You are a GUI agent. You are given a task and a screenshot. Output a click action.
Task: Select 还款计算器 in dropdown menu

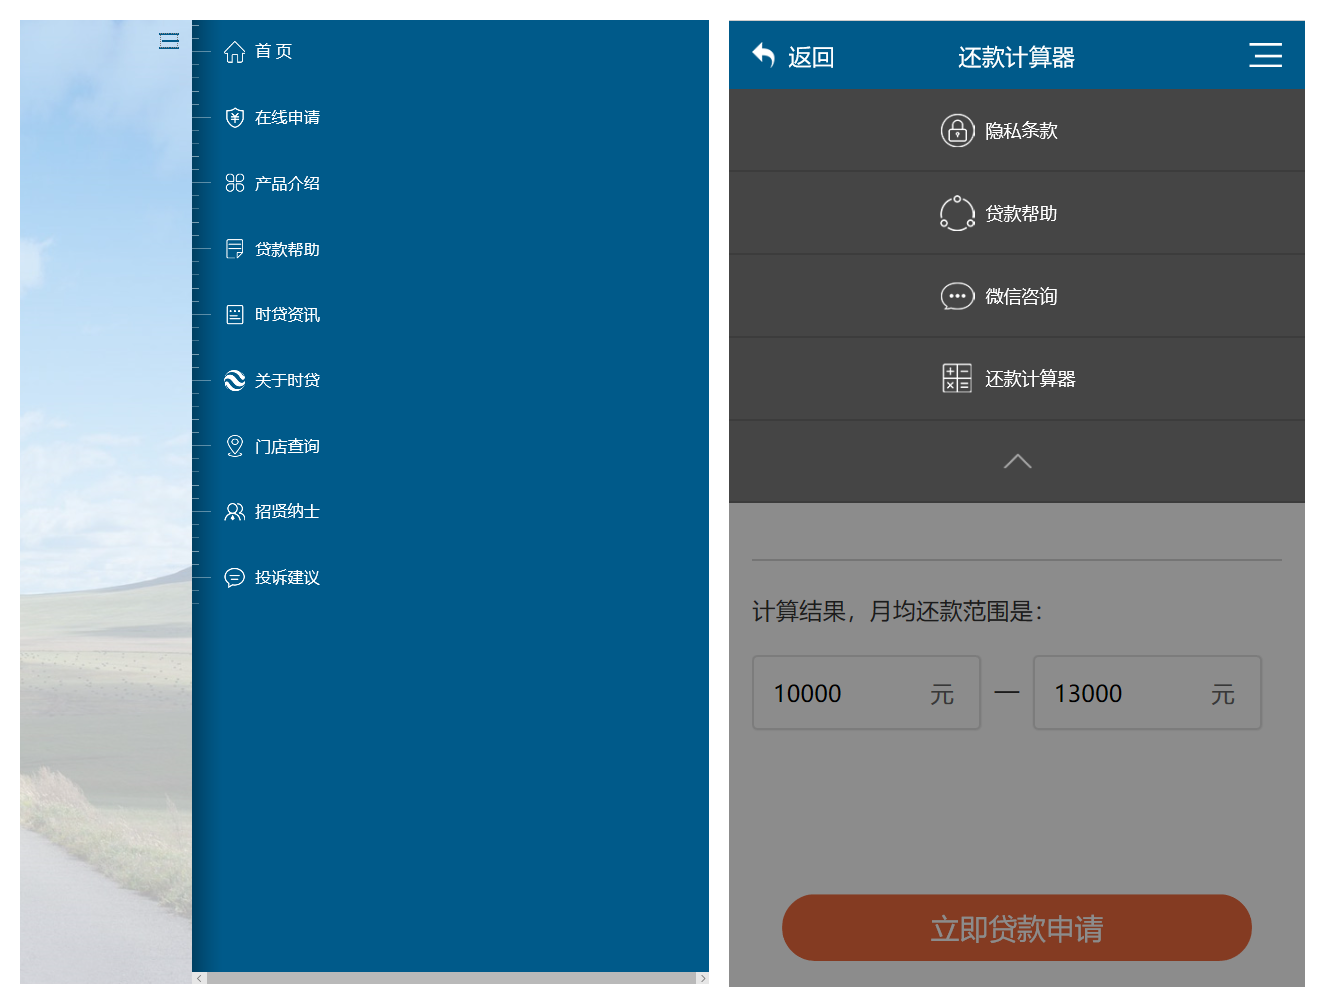(x=1017, y=378)
